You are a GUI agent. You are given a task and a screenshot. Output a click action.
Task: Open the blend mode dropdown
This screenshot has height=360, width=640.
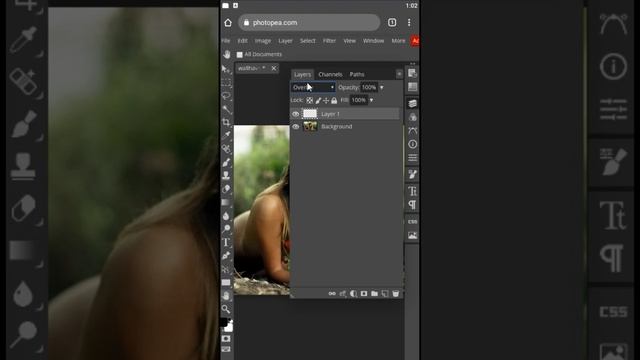pyautogui.click(x=313, y=87)
